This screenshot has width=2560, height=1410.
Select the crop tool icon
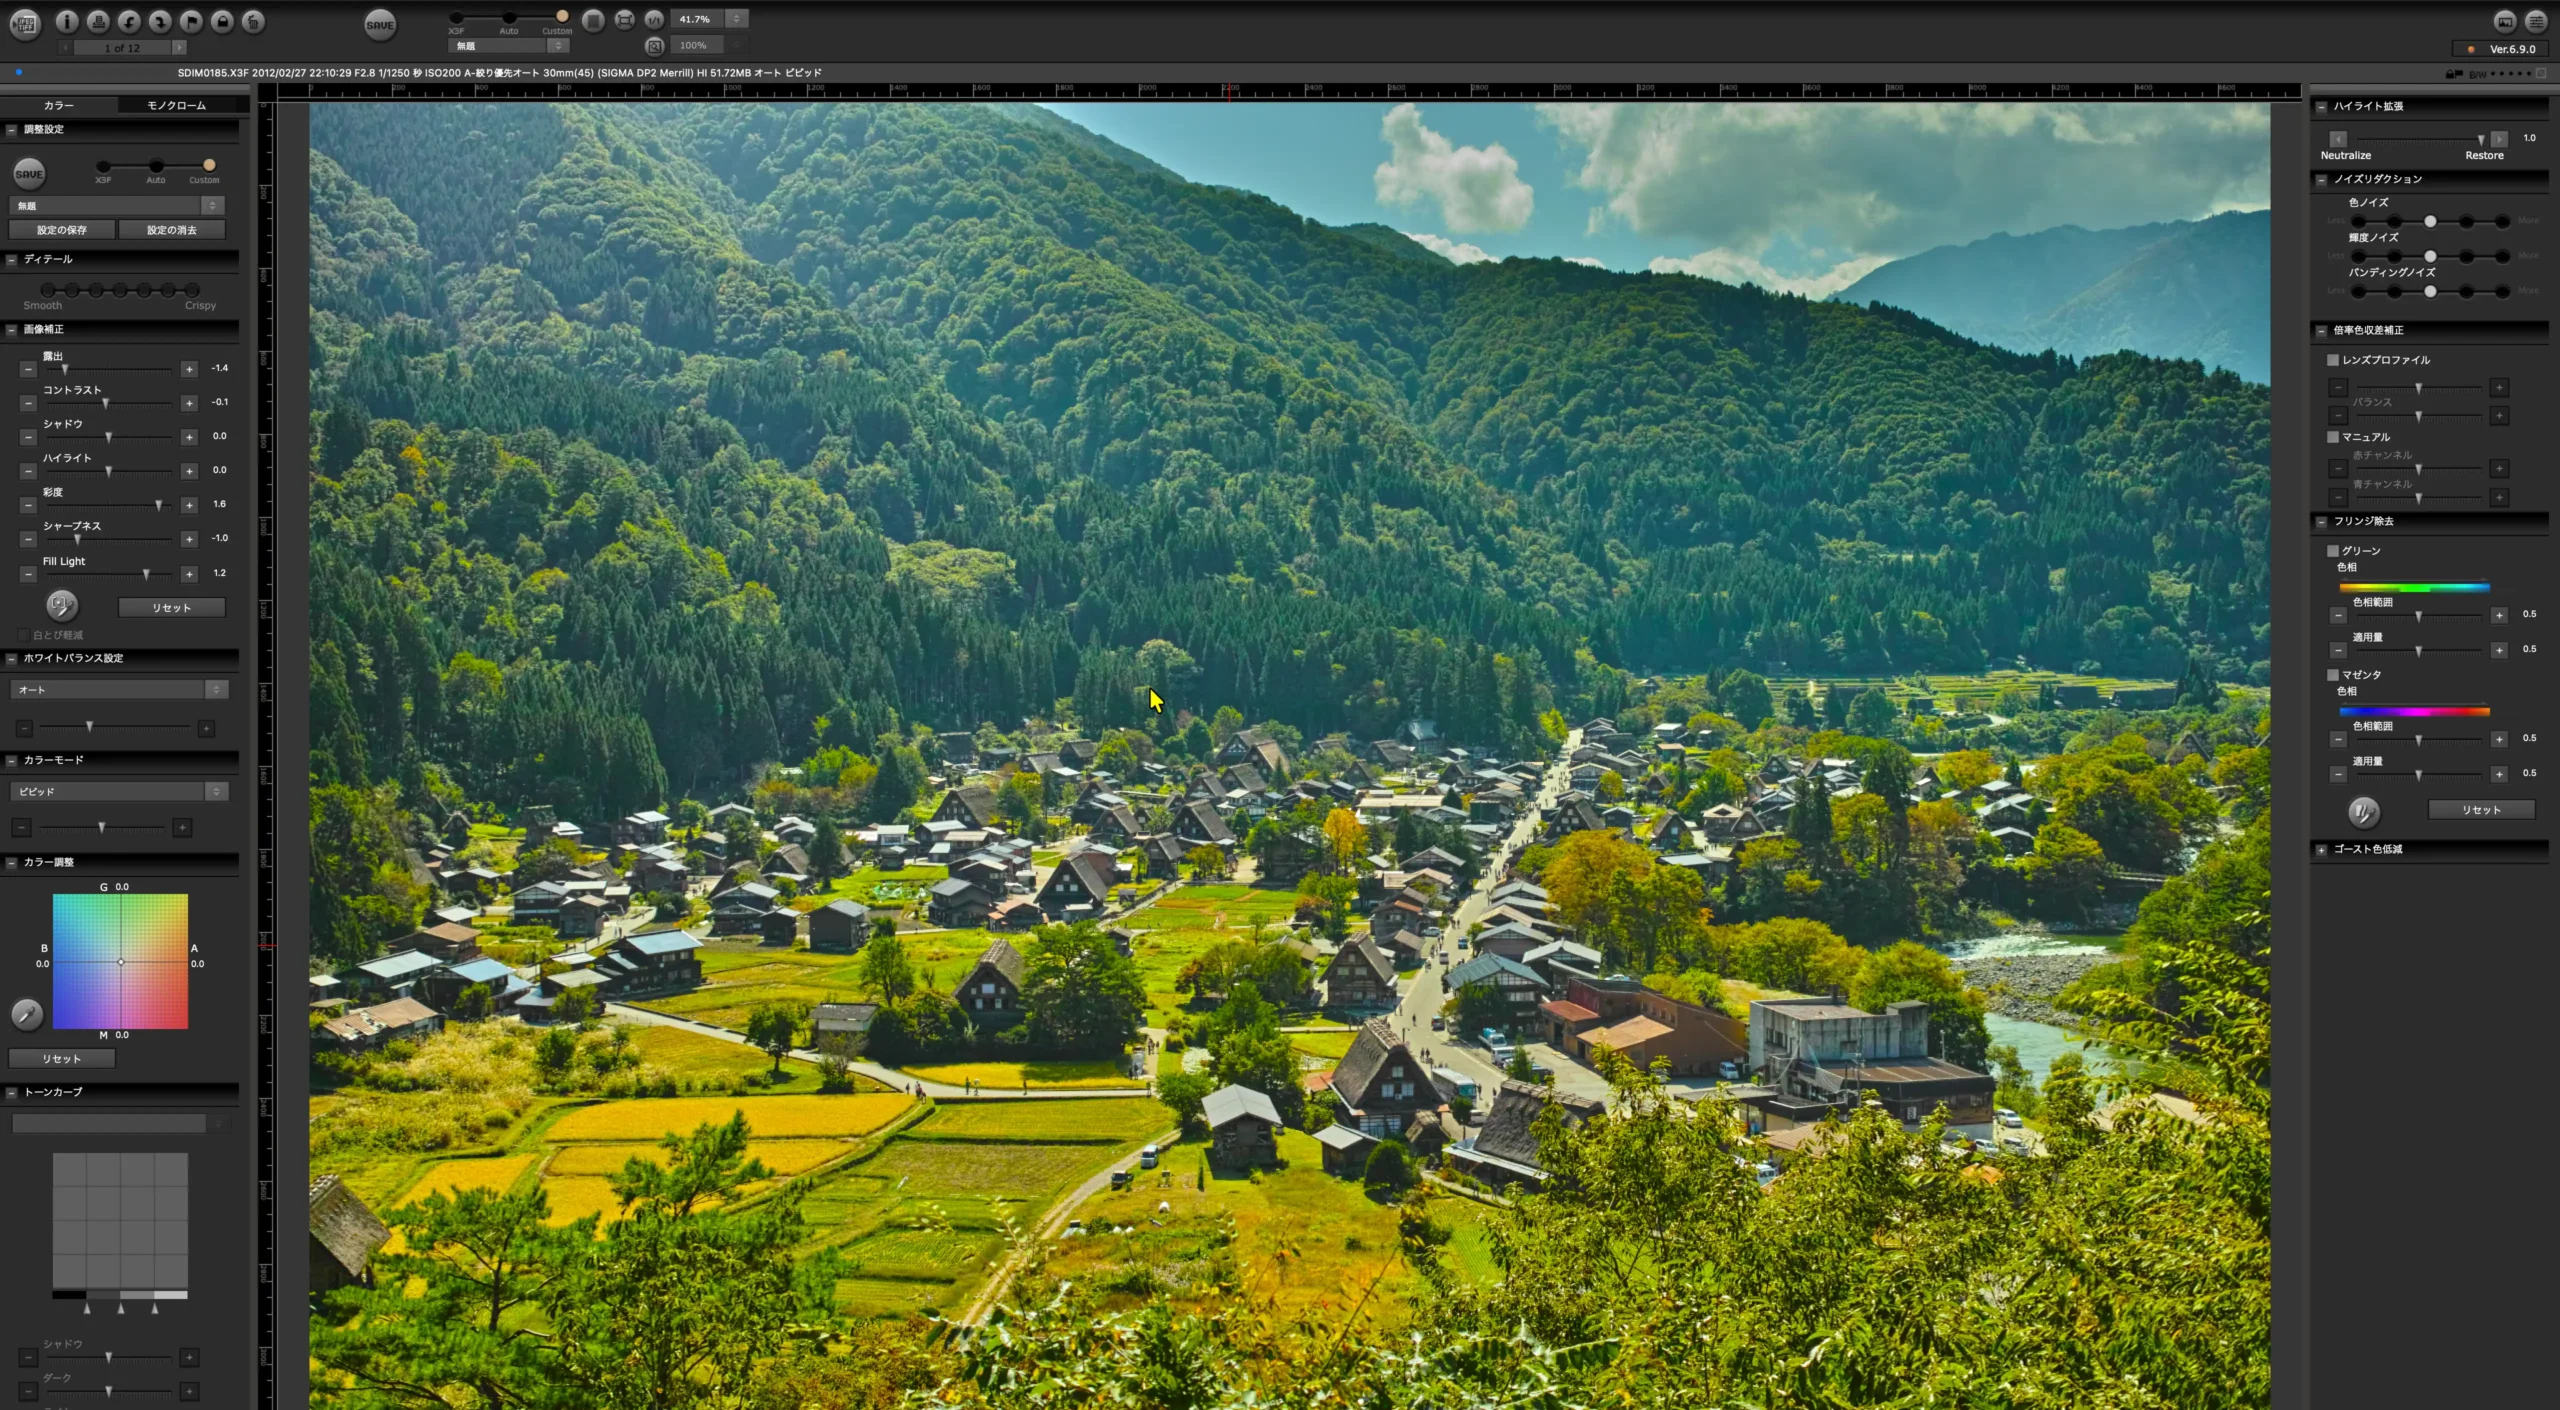tap(624, 19)
